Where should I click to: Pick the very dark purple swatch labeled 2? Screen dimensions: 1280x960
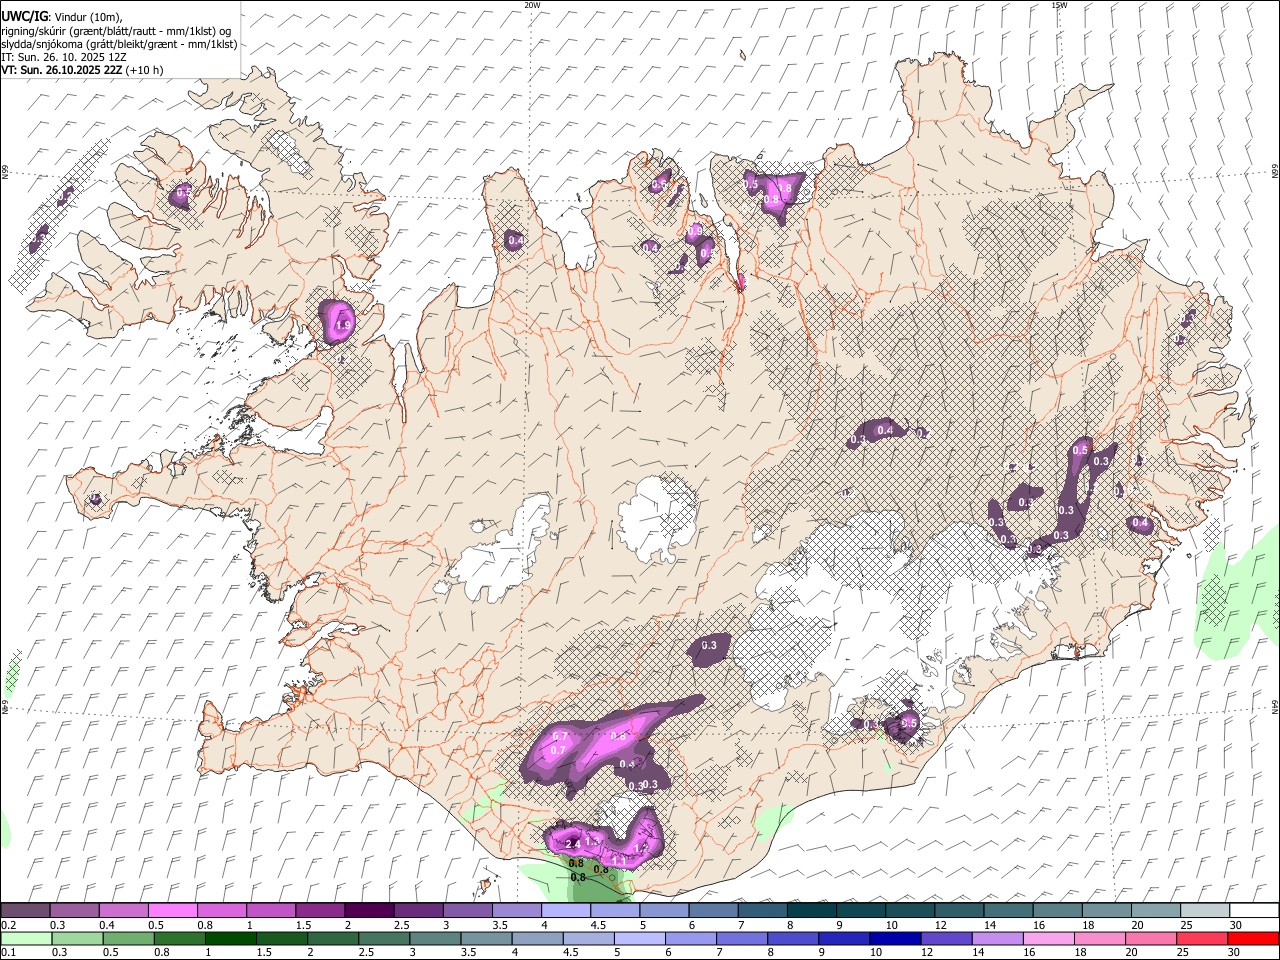pos(368,911)
